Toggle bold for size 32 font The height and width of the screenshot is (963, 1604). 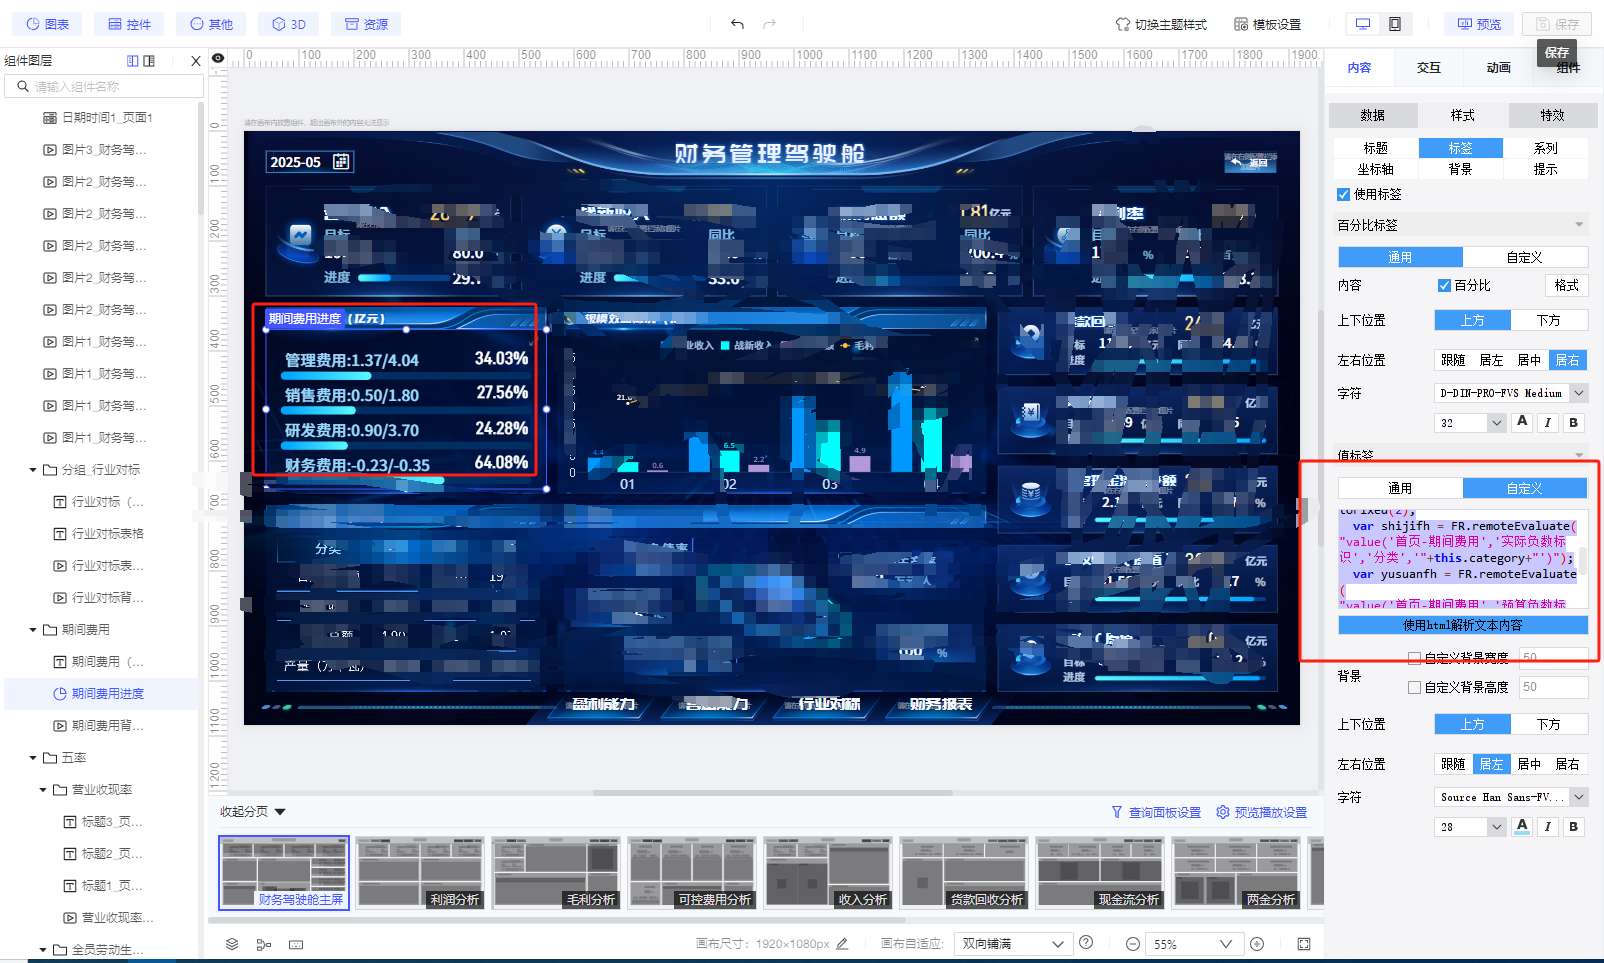point(1574,423)
